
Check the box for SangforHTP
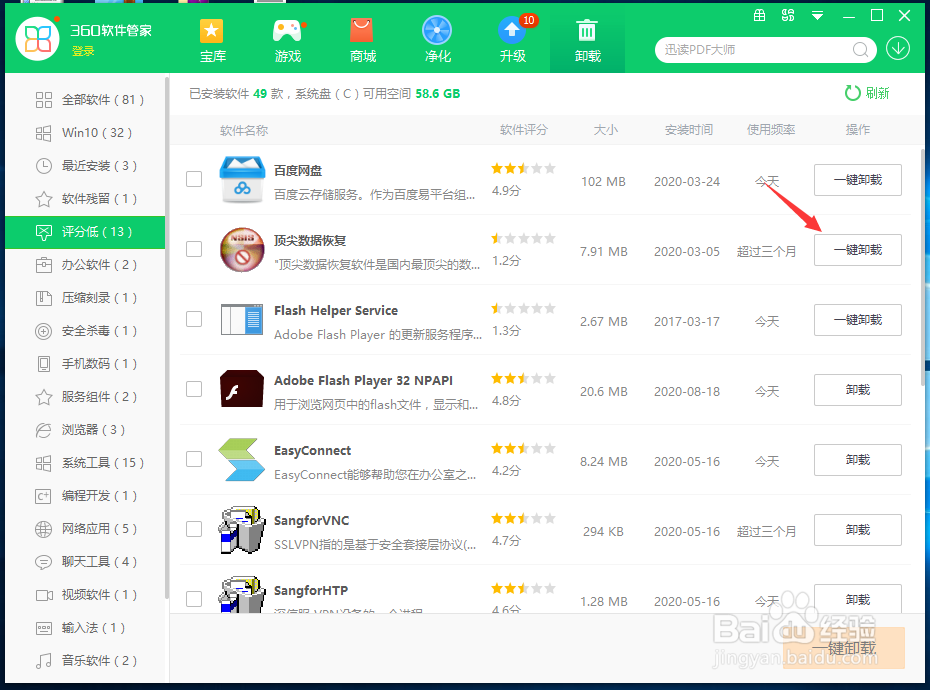(x=194, y=599)
